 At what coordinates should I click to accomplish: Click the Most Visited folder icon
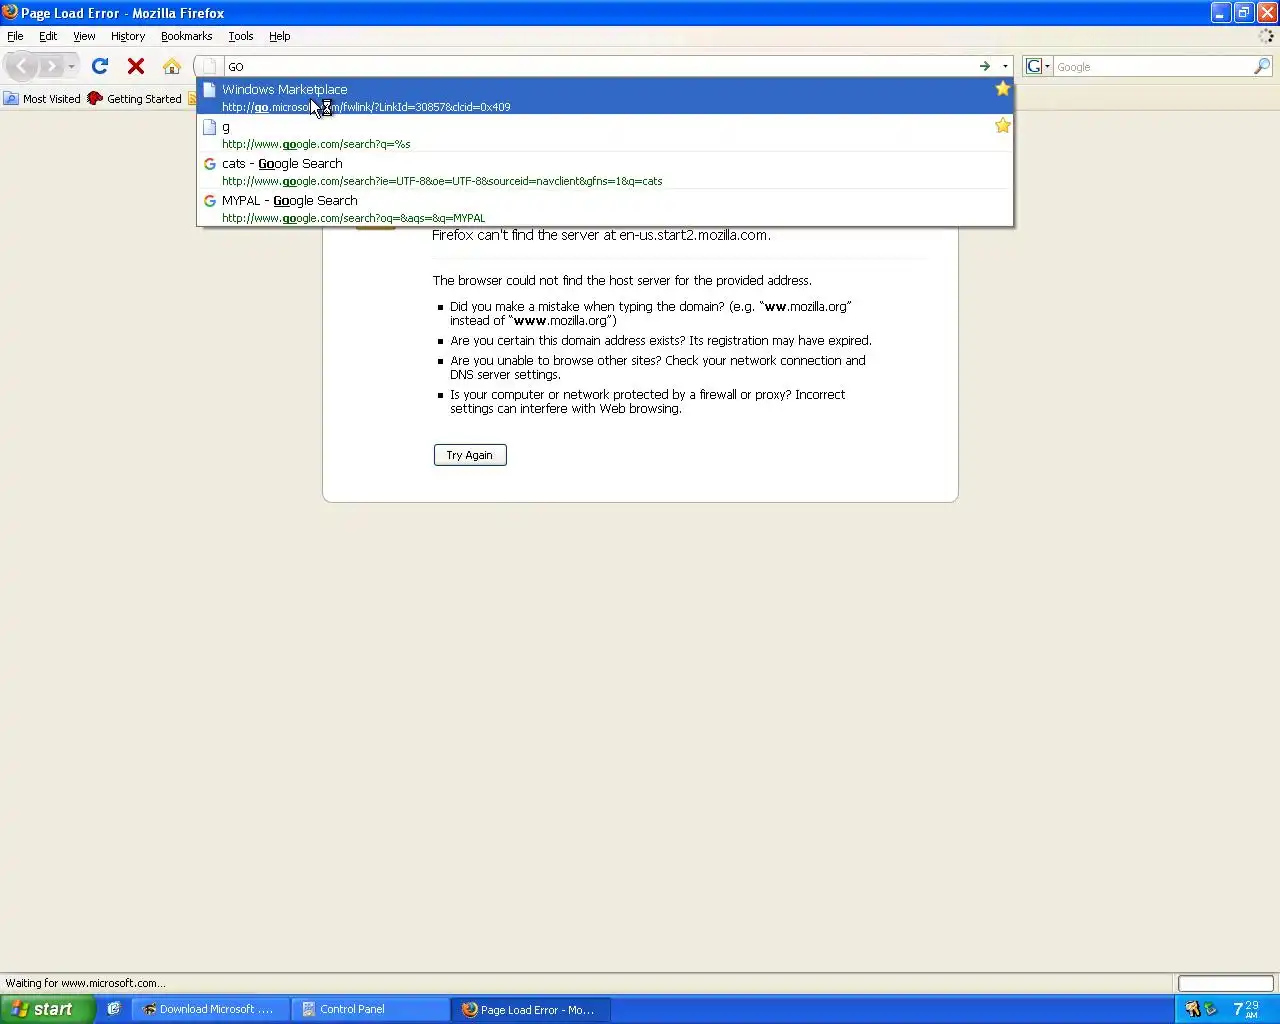coord(11,99)
